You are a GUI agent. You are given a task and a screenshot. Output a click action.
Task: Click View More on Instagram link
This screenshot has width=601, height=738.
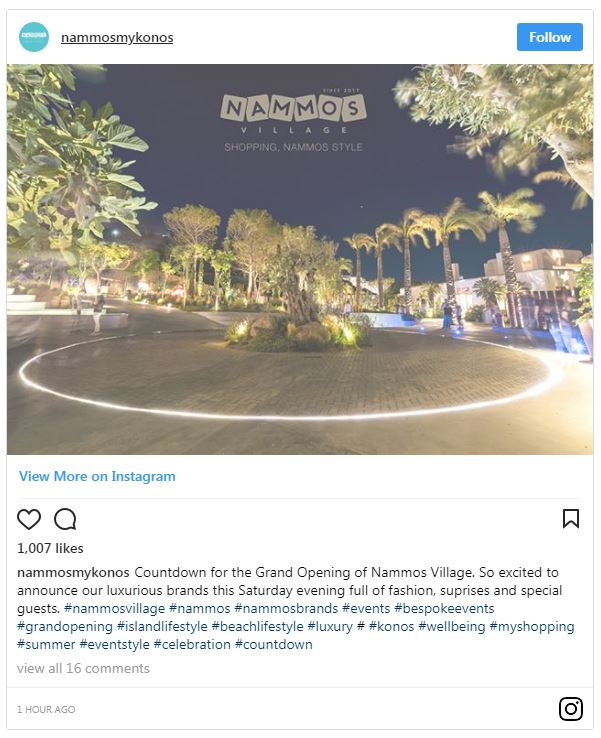[97, 476]
